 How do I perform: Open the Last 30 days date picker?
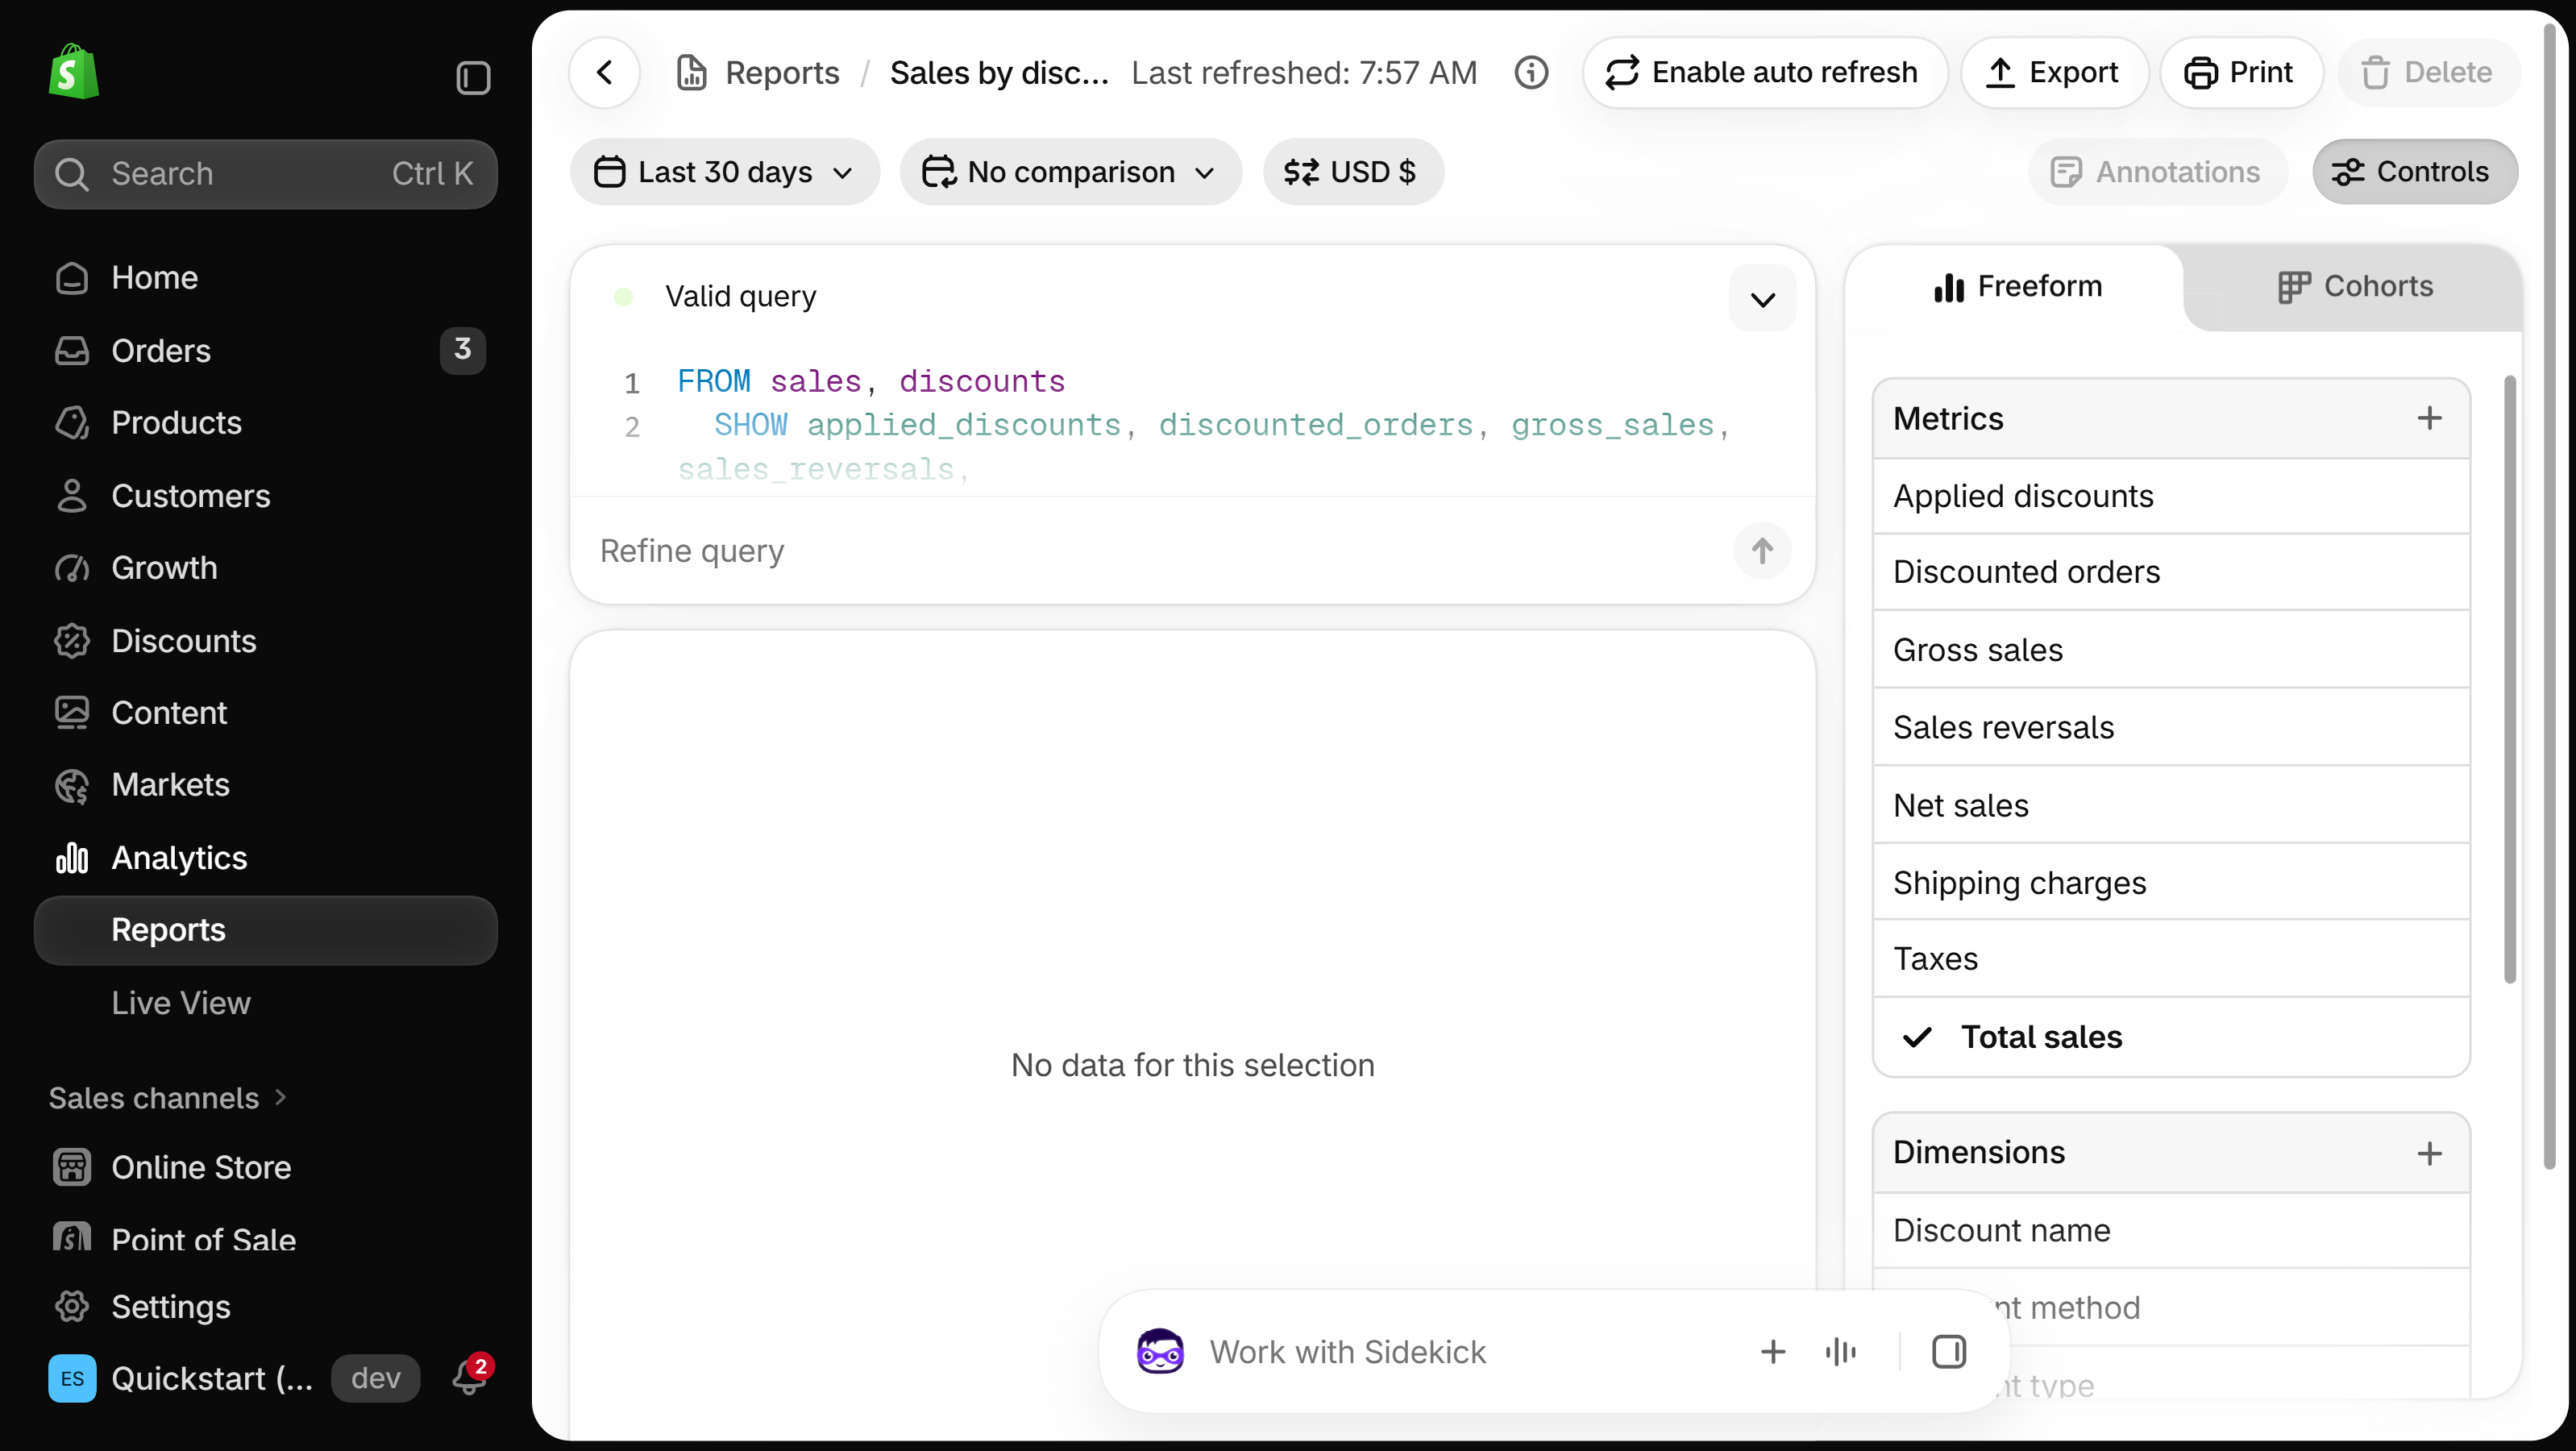725,172
